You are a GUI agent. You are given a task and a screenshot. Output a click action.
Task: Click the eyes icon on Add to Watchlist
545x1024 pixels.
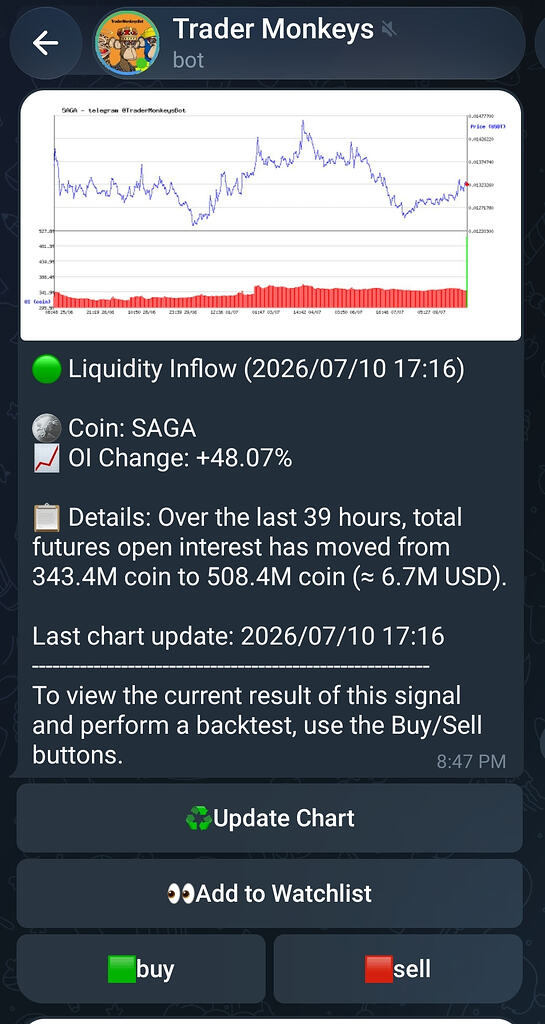[180, 893]
